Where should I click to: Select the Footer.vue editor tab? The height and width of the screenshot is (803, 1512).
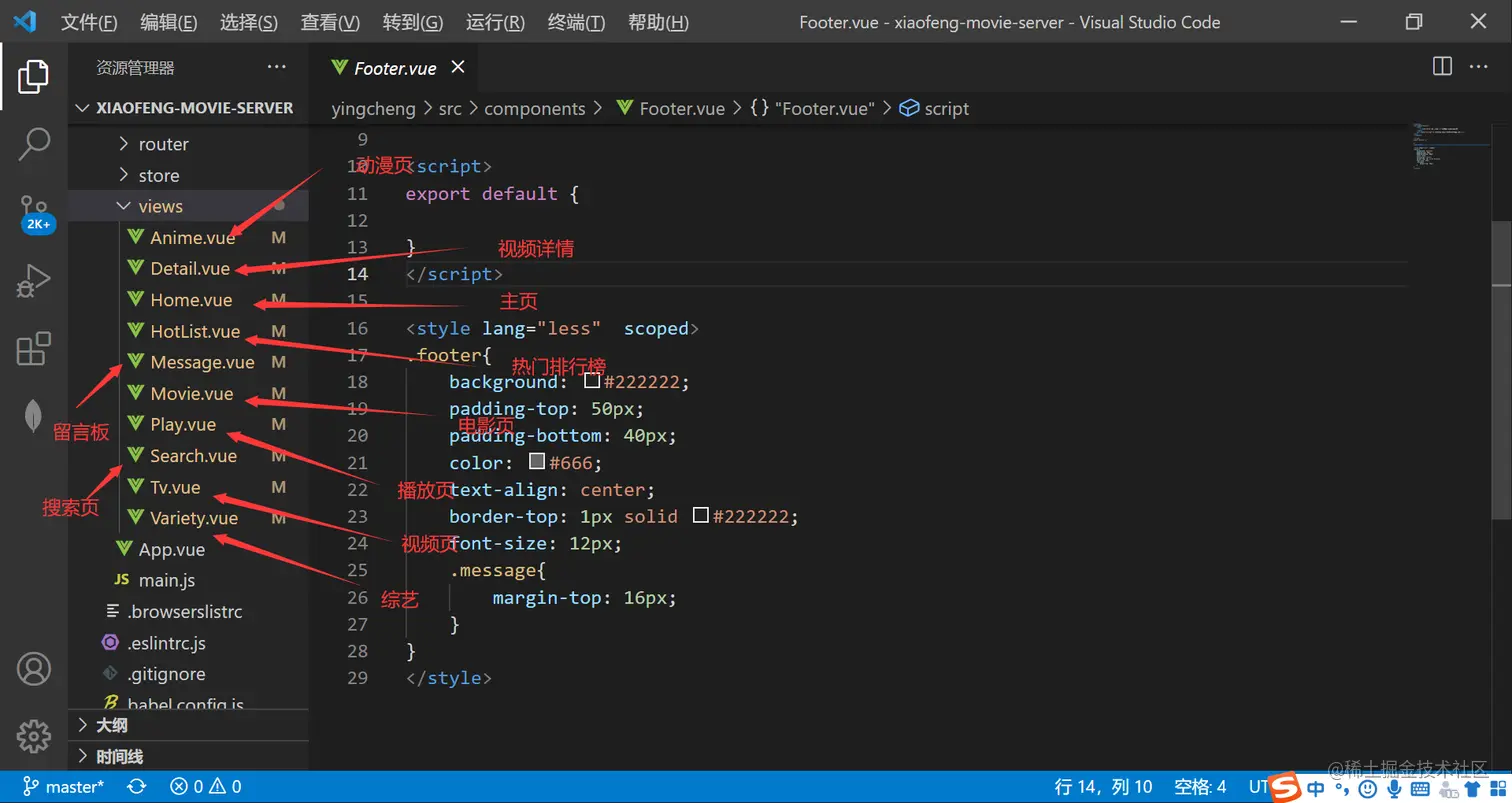tap(393, 67)
